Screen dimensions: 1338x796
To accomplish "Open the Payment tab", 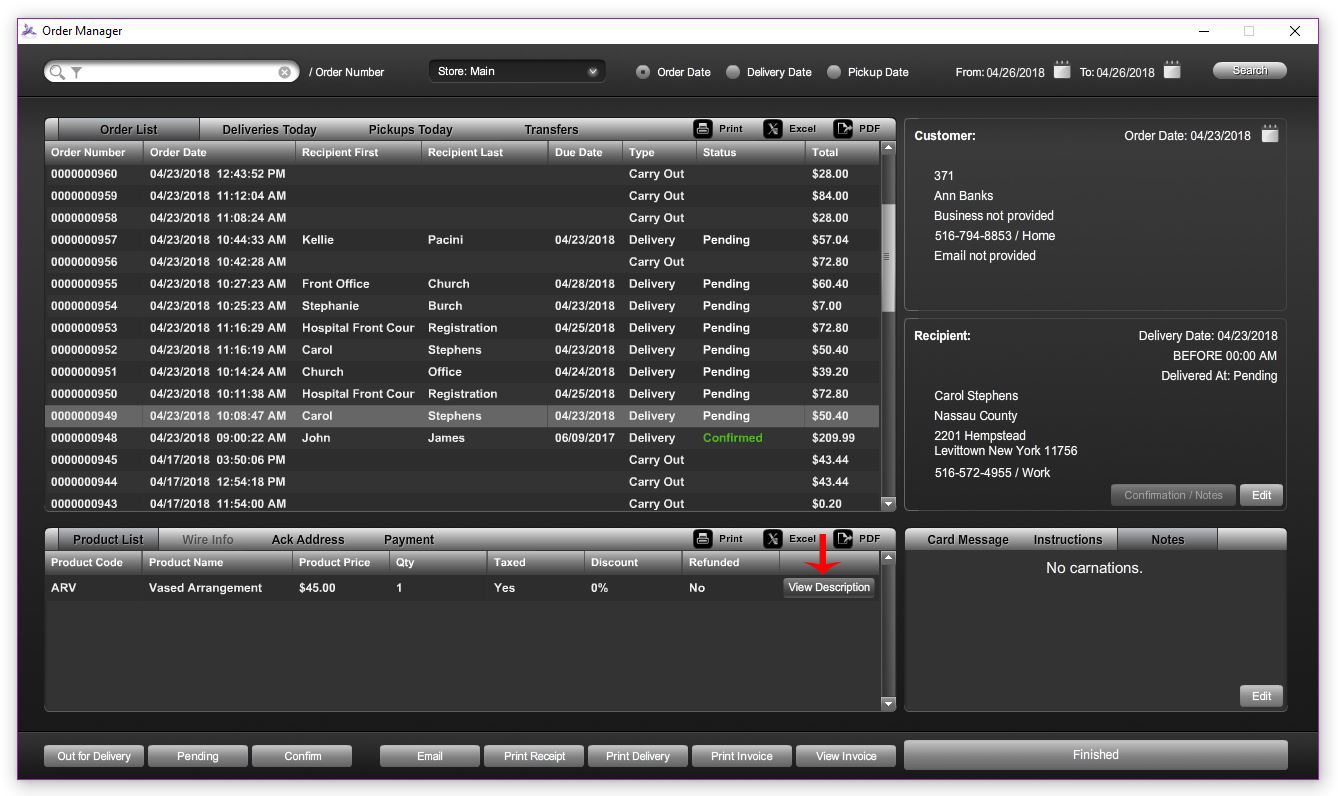I will pyautogui.click(x=409, y=540).
